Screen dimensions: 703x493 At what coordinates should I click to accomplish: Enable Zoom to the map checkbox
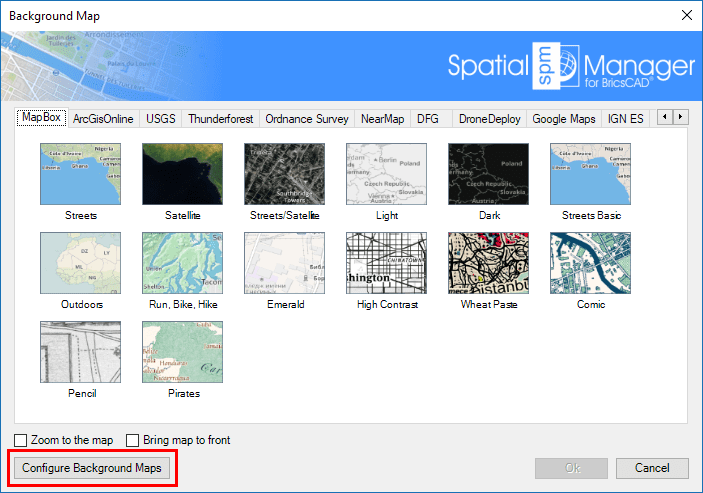coord(21,441)
